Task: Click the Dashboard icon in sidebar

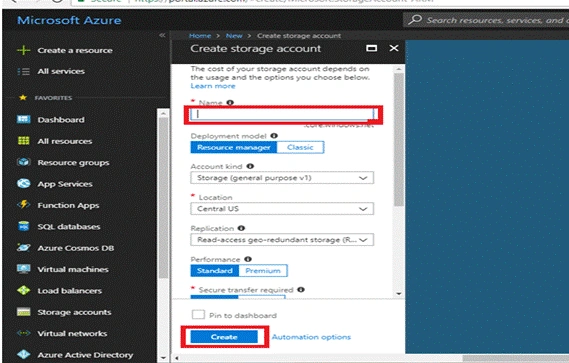Action: tap(24, 119)
